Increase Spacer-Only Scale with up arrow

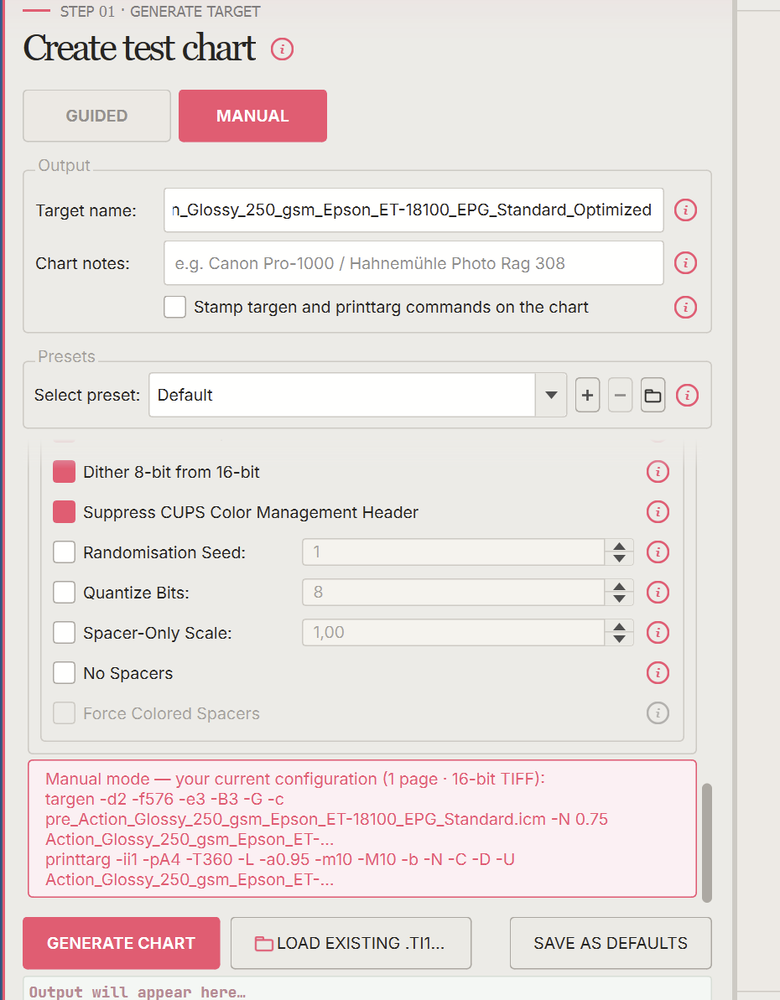[x=619, y=627]
